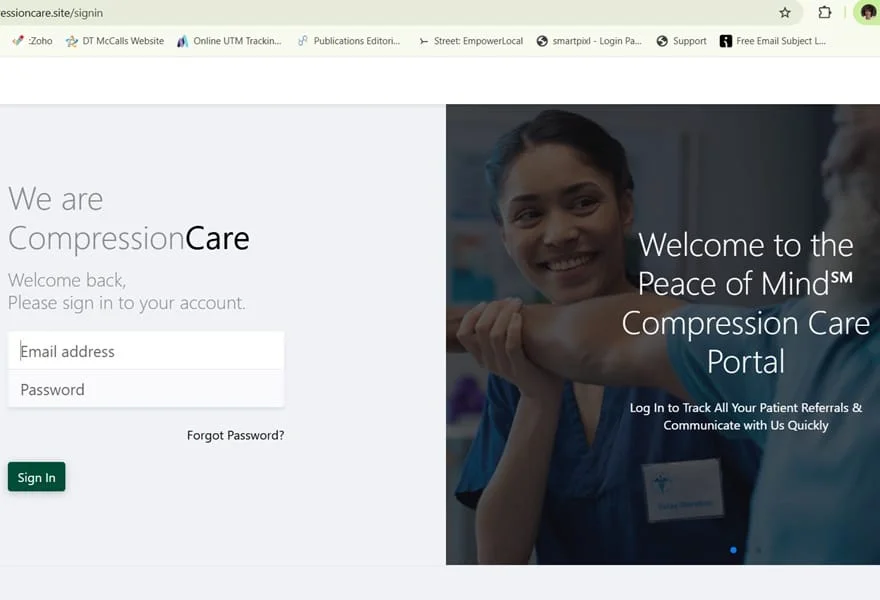This screenshot has height=600, width=880.
Task: Click the Log In to Track Patient Referrals text
Action: [745, 416]
